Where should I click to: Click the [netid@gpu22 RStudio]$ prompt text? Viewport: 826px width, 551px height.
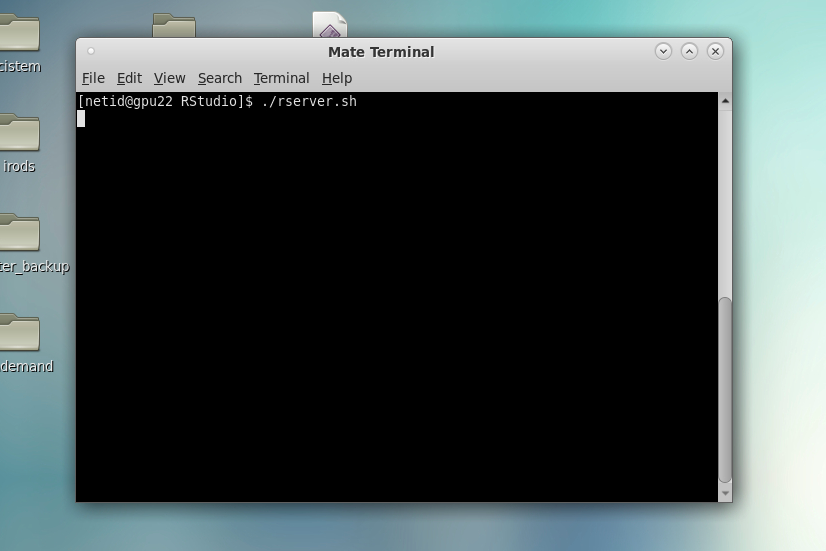click(165, 101)
